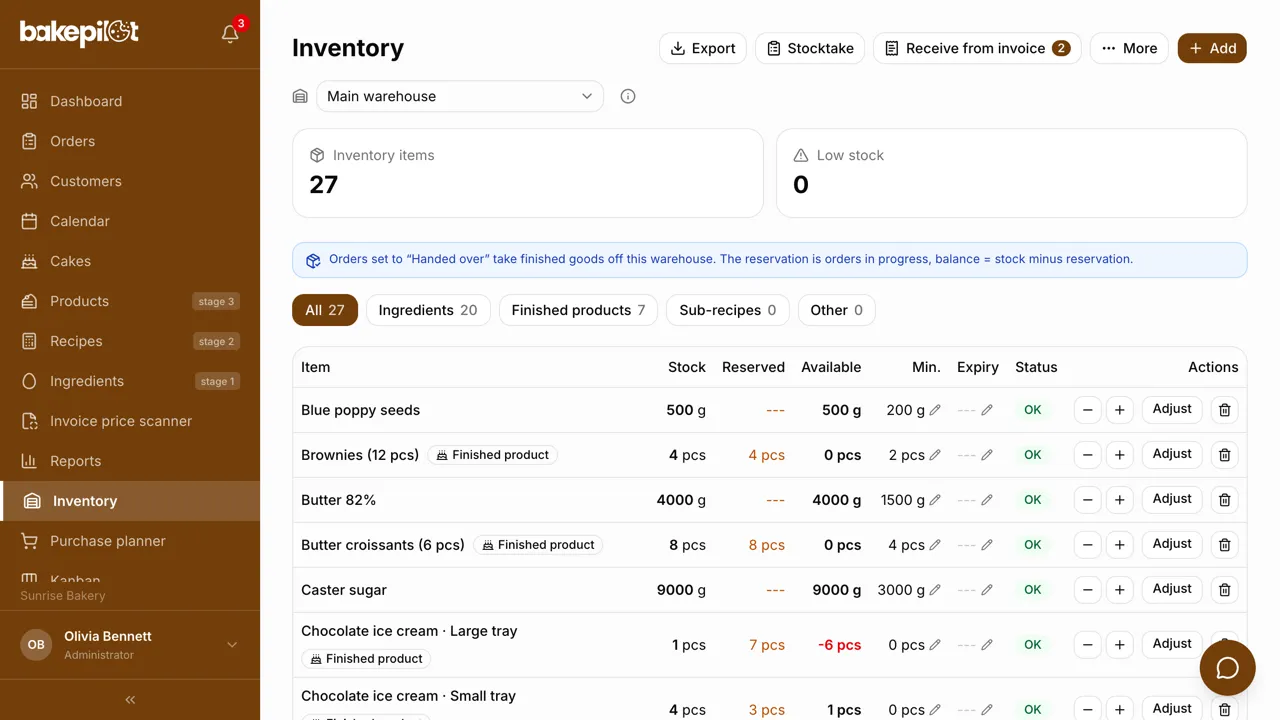Click the -6 pcs available value
Image resolution: width=1280 pixels, height=720 pixels.
click(839, 645)
